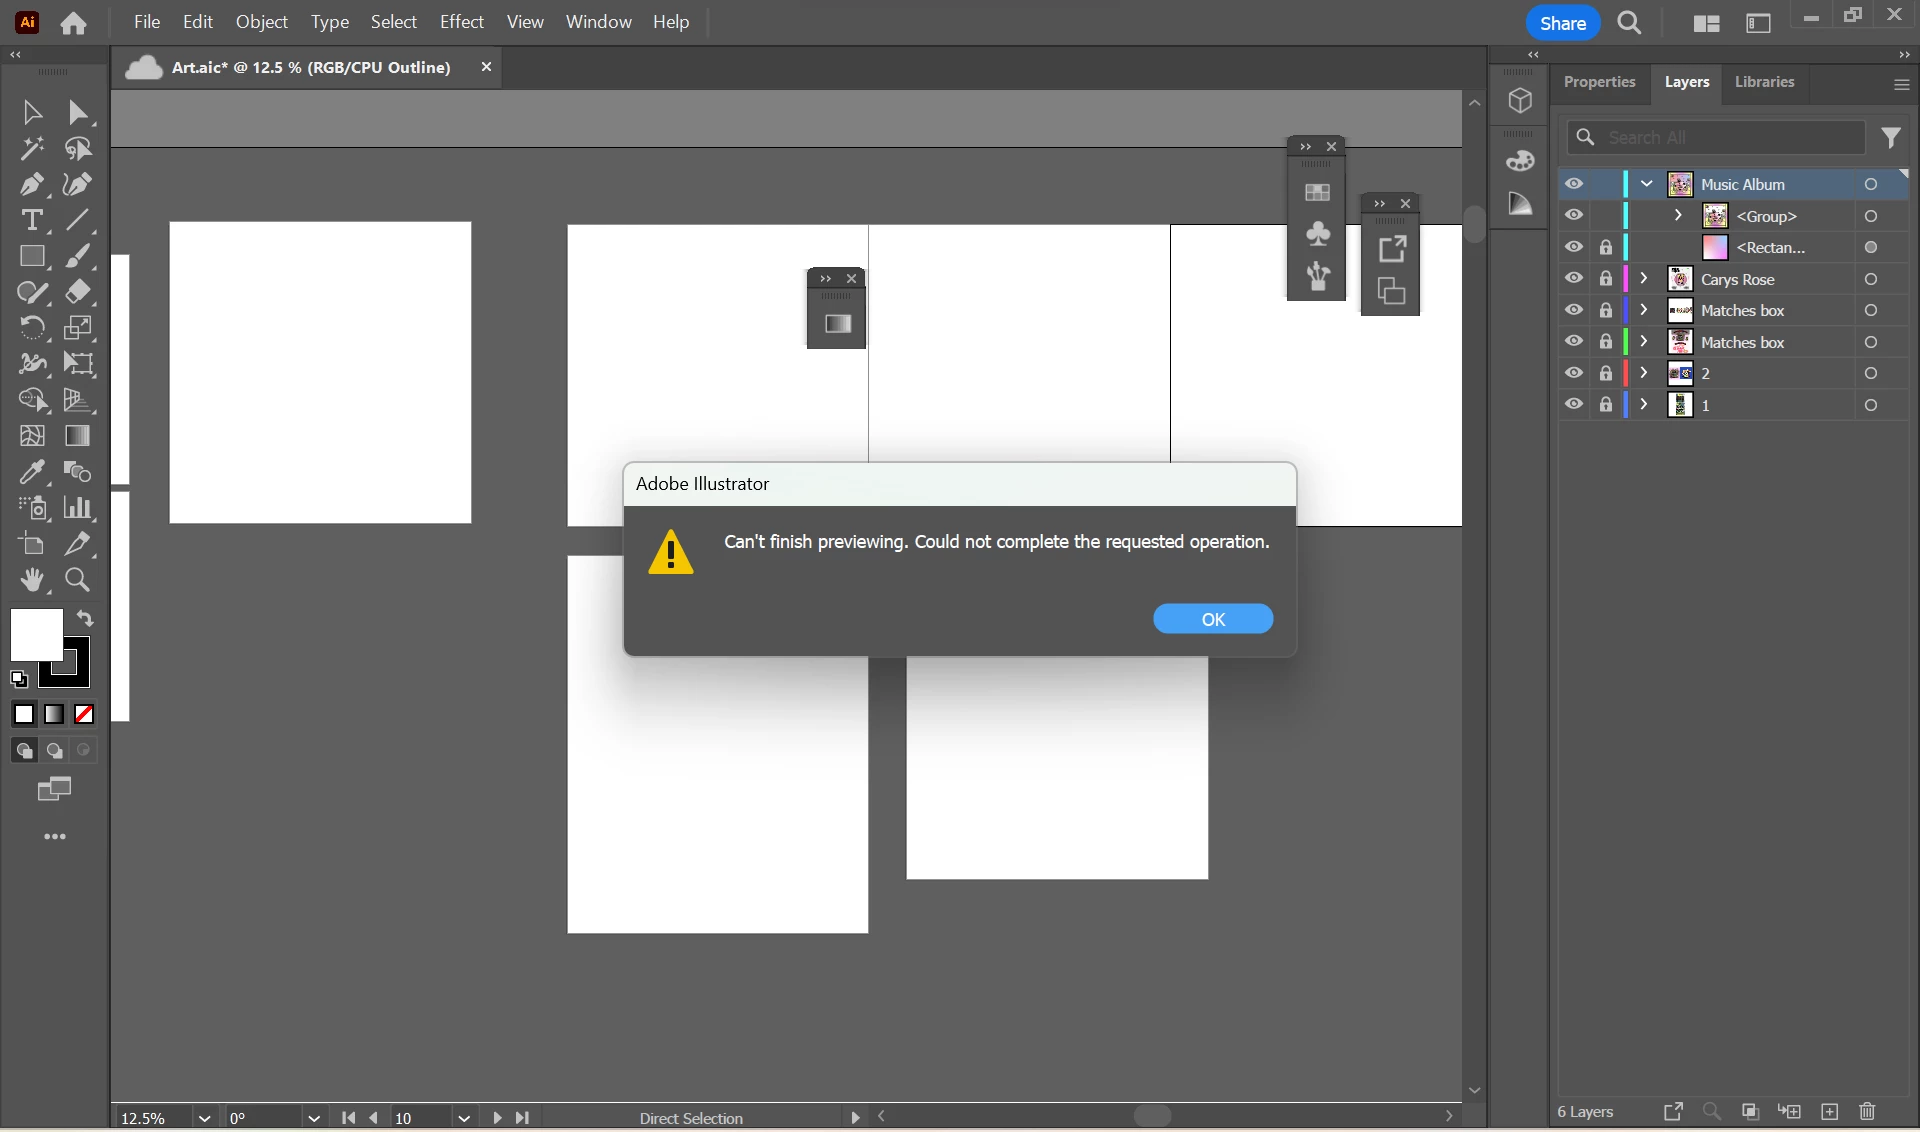Click OK in the error dialog
Screen dimensions: 1920x1132
(1212, 619)
